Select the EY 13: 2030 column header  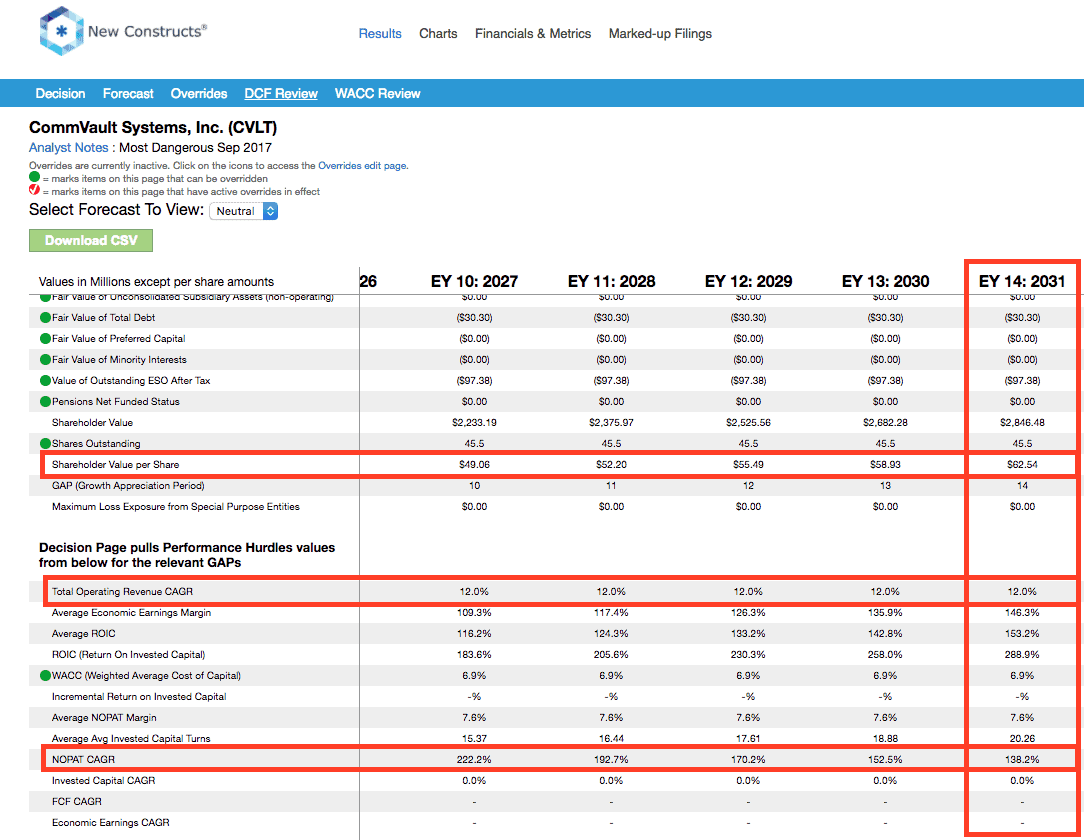point(885,281)
